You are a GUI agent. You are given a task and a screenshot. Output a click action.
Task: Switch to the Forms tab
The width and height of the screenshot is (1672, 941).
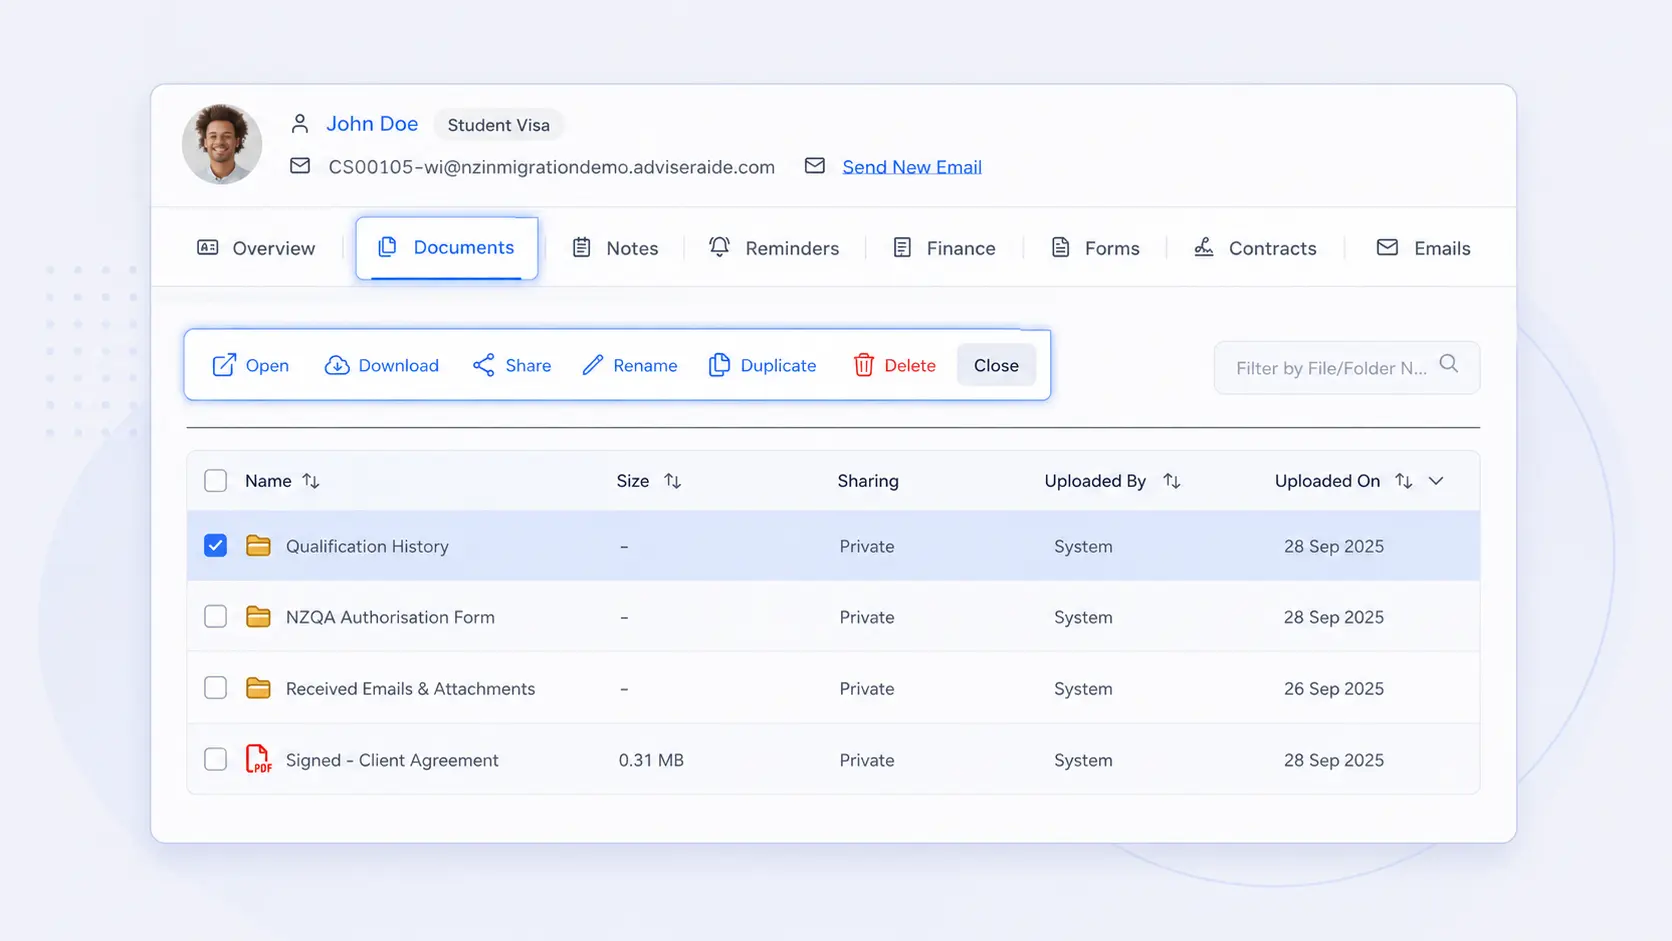click(1095, 248)
